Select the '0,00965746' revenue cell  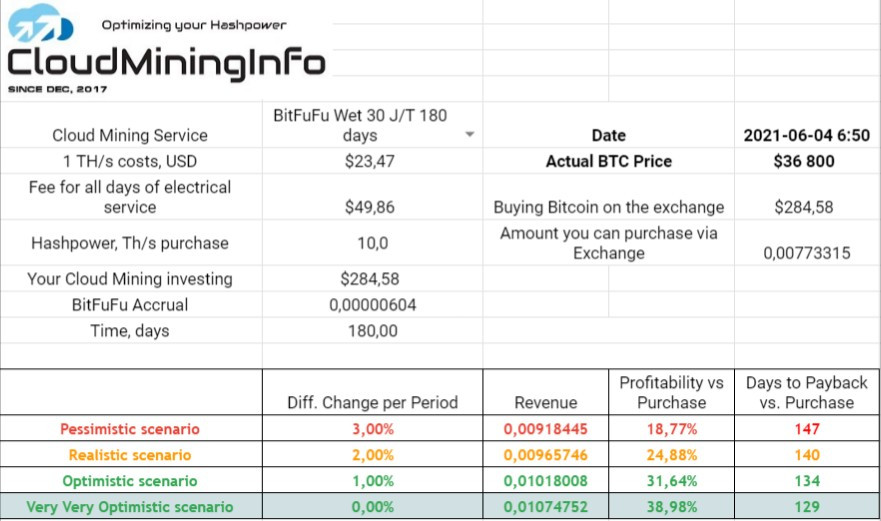(x=546, y=455)
